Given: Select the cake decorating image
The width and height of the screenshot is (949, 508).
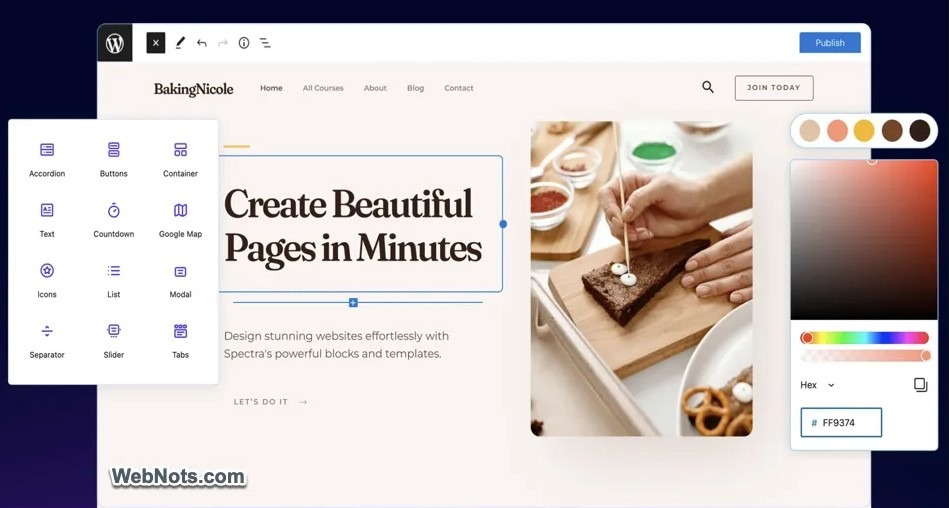Looking at the screenshot, I should tap(642, 279).
